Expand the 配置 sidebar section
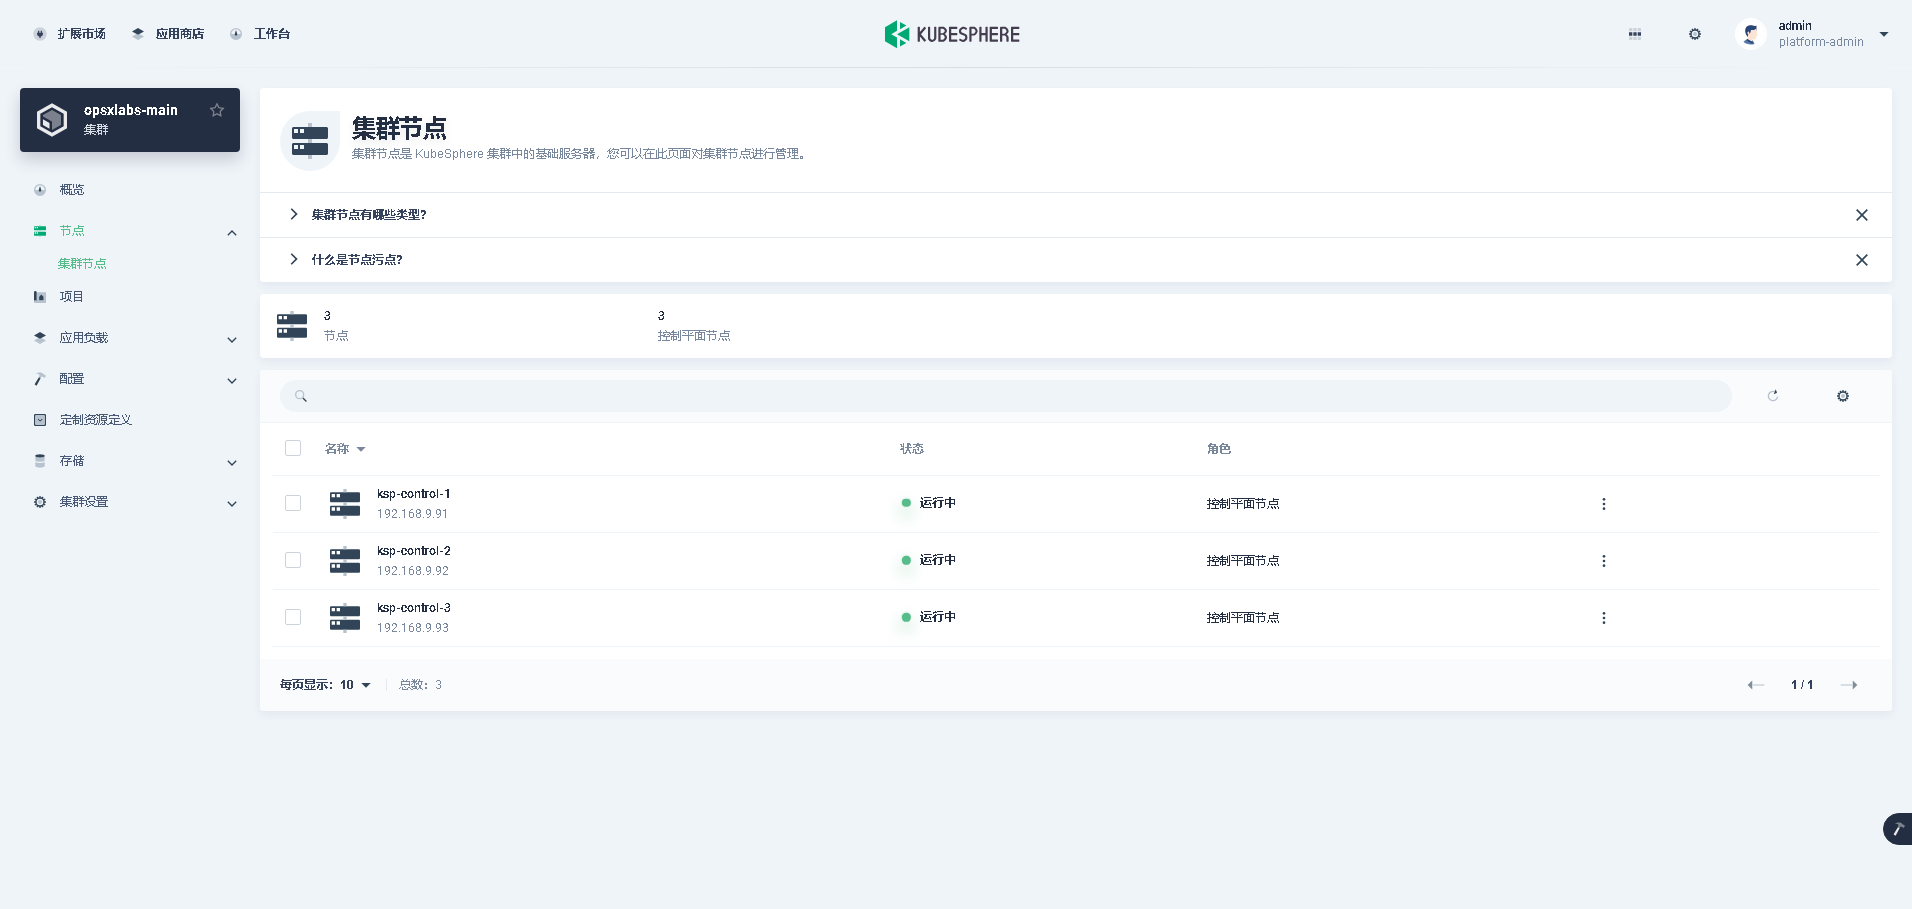The height and width of the screenshot is (909, 1912). click(232, 380)
